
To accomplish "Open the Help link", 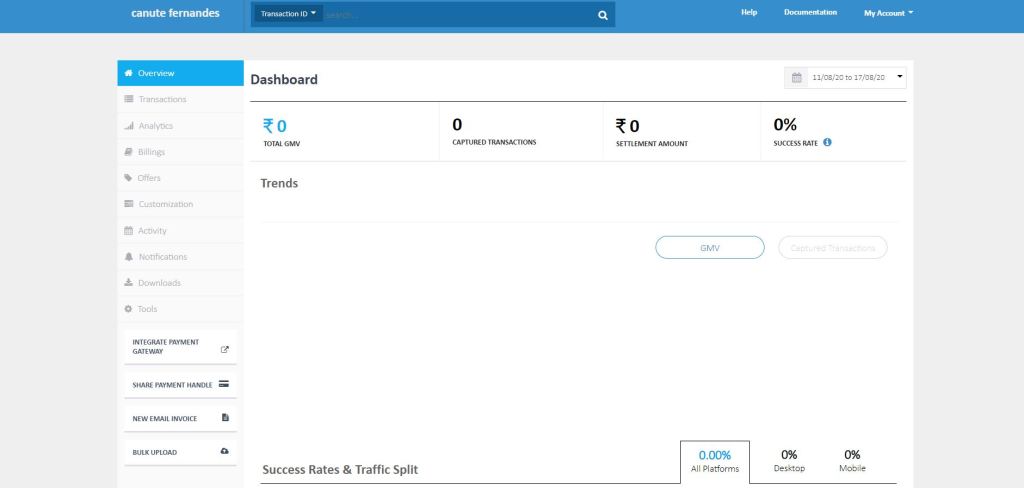I will [749, 12].
